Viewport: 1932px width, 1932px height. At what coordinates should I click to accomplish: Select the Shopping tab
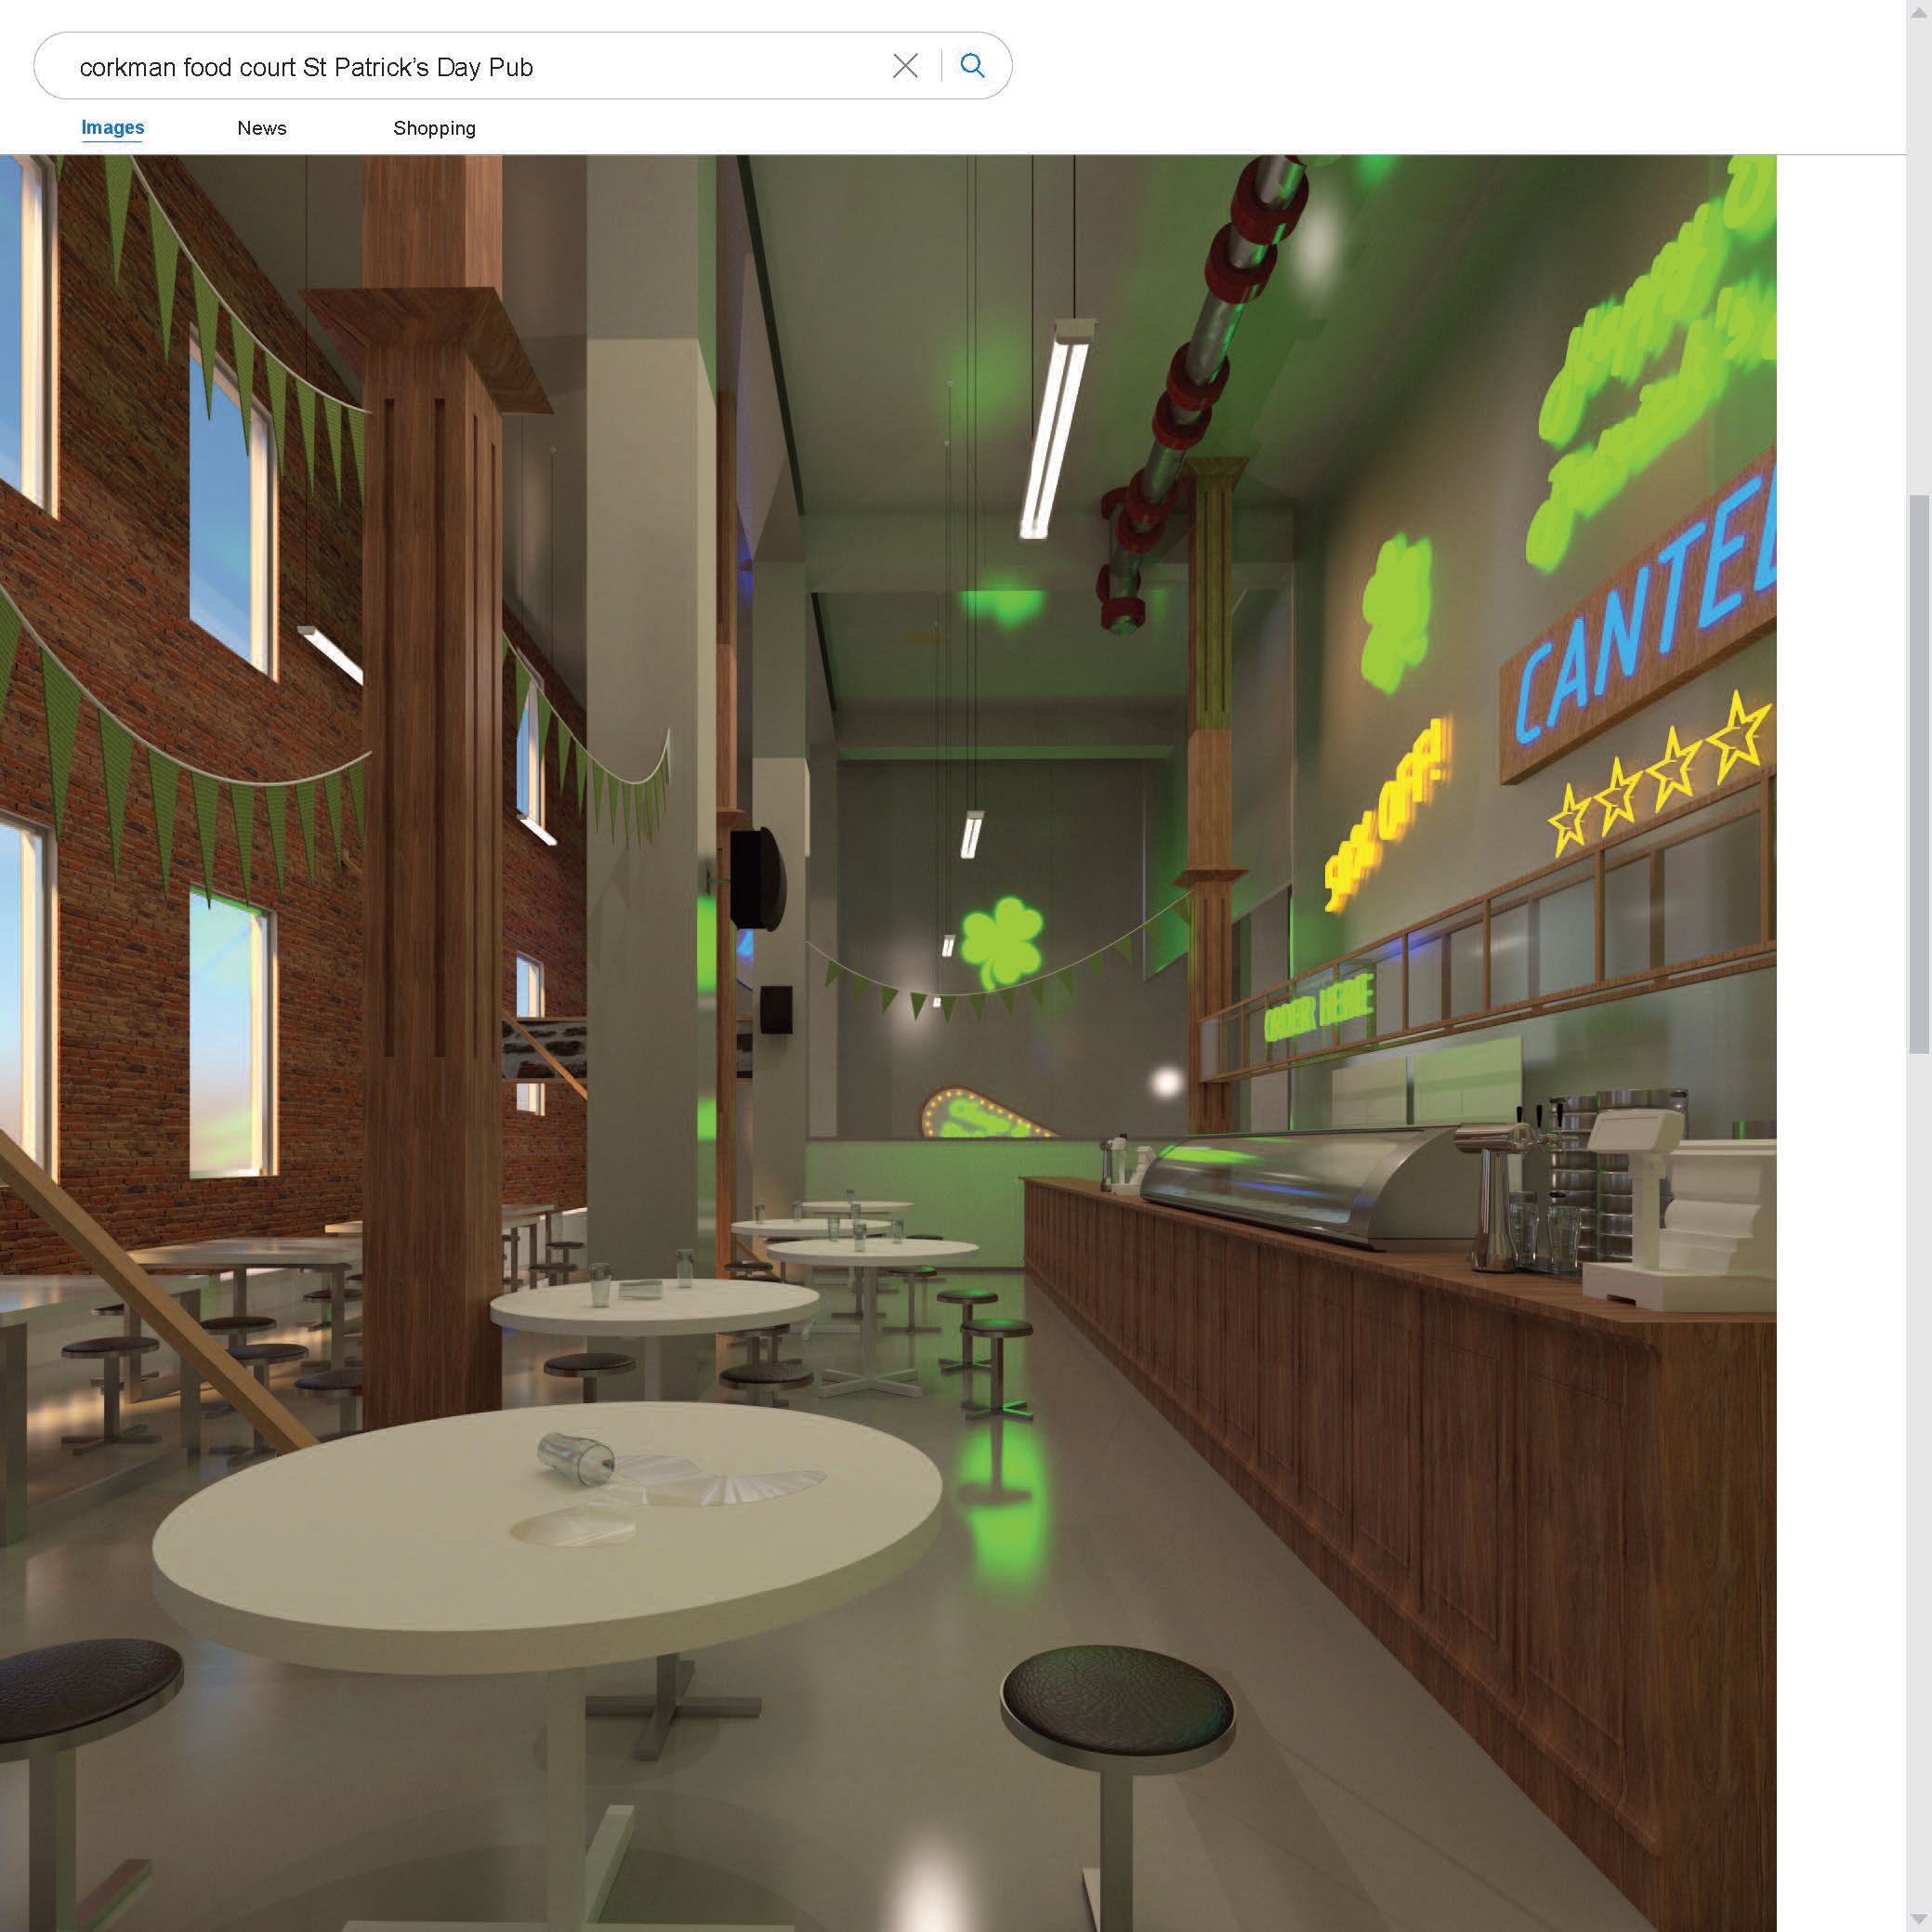click(x=434, y=128)
